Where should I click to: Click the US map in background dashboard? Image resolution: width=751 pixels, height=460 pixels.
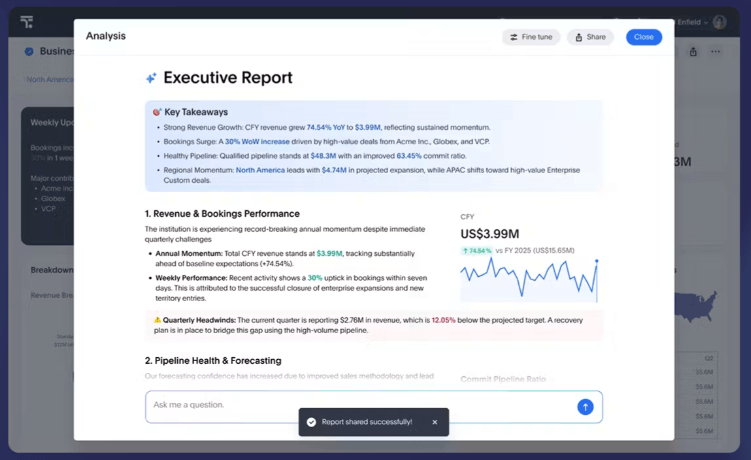pos(696,306)
